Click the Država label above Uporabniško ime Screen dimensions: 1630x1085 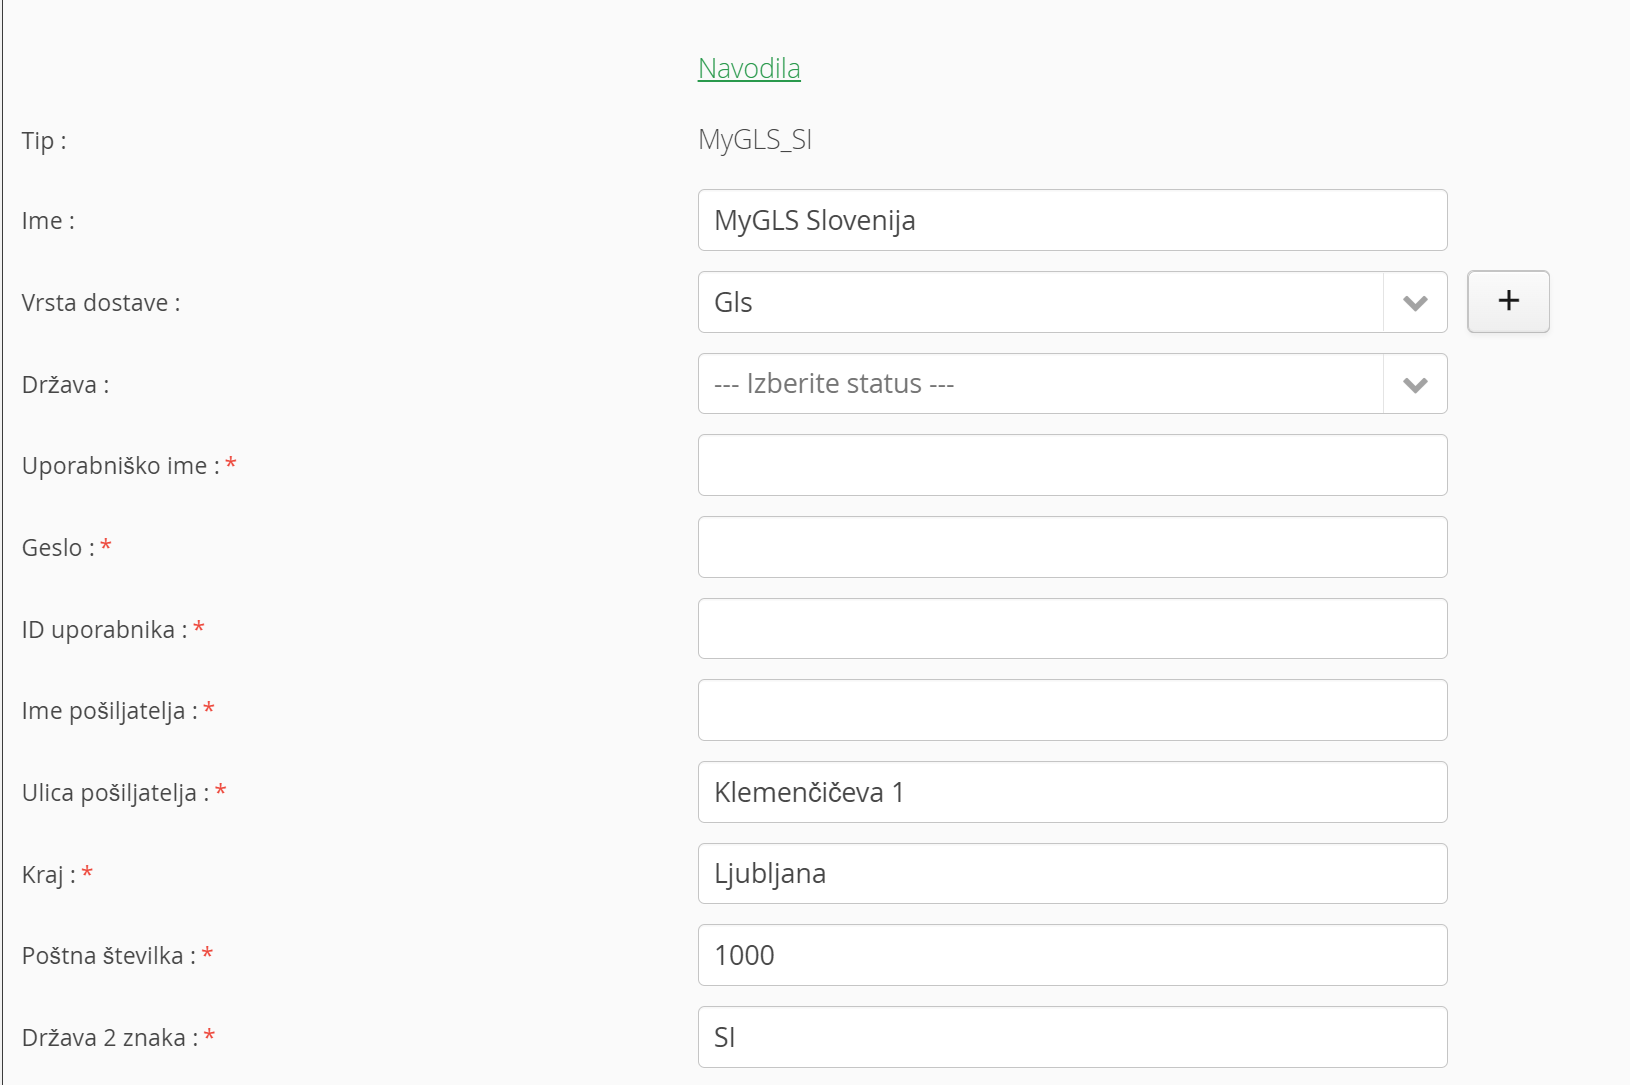click(66, 385)
